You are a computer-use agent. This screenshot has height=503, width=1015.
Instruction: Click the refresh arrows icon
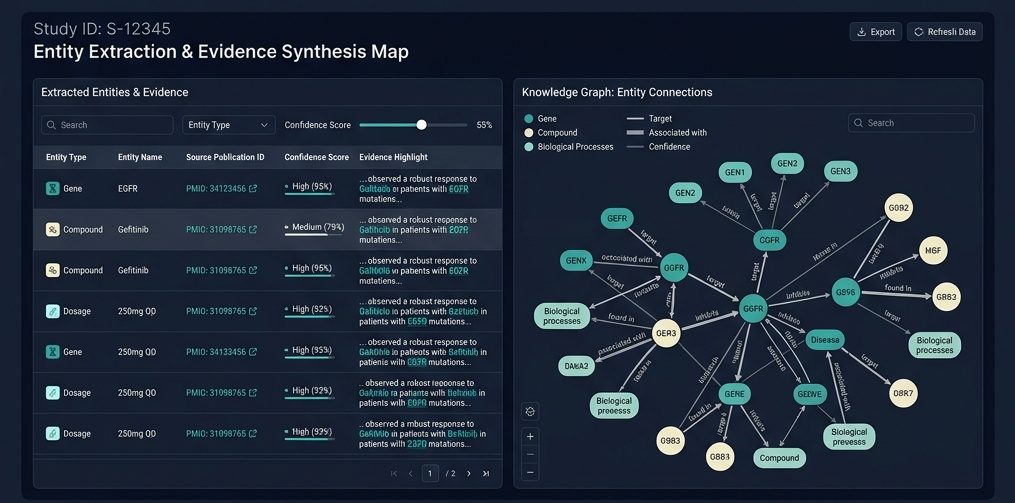(919, 32)
